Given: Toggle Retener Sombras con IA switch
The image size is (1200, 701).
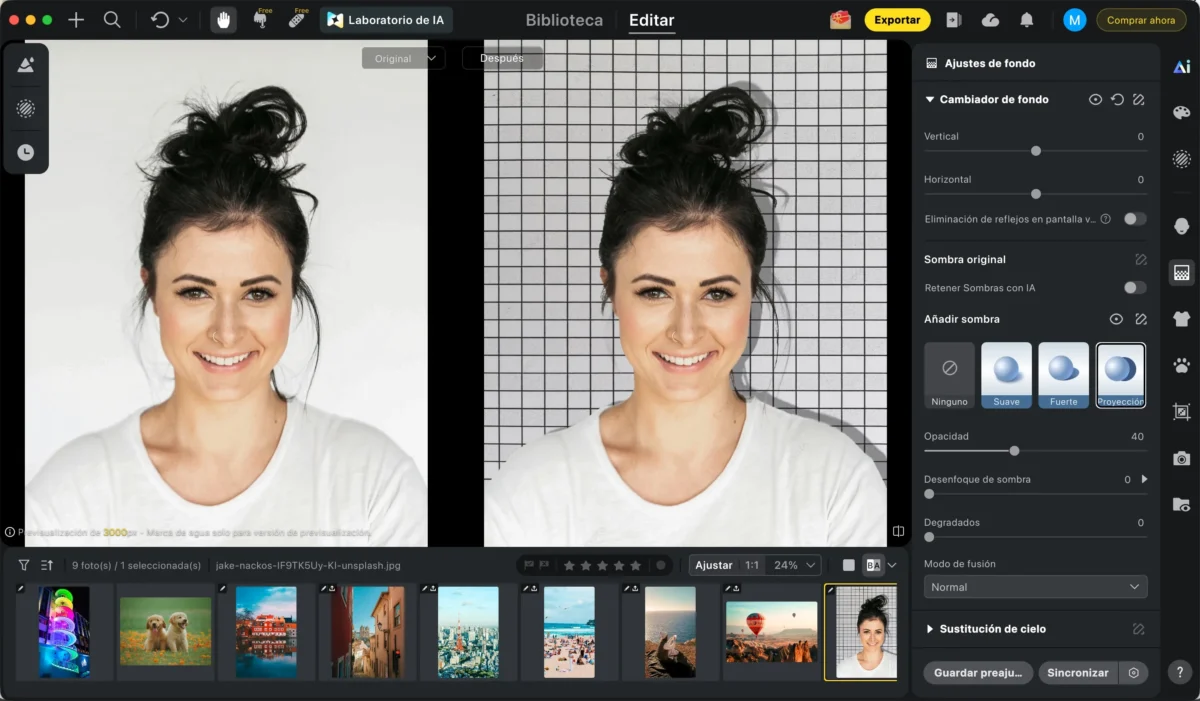Looking at the screenshot, I should (1134, 288).
